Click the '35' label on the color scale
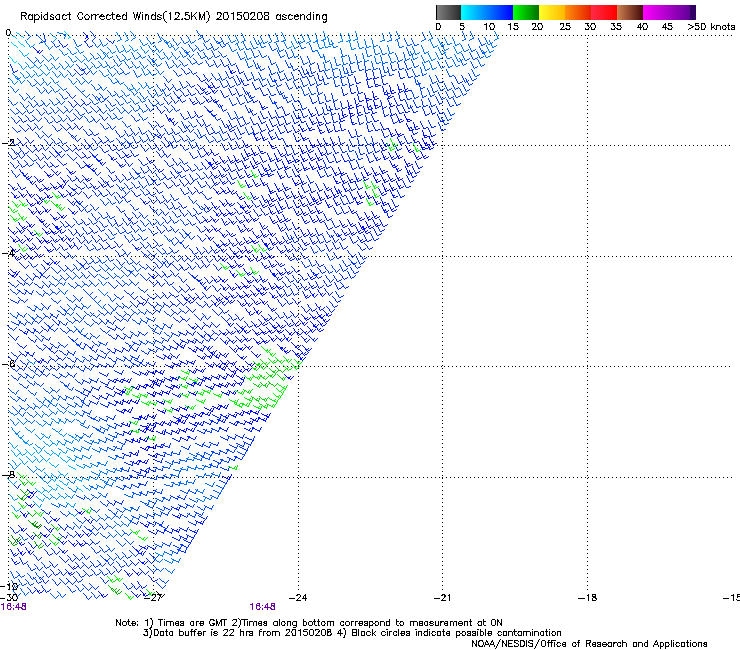The height and width of the screenshot is (650, 740). click(616, 26)
